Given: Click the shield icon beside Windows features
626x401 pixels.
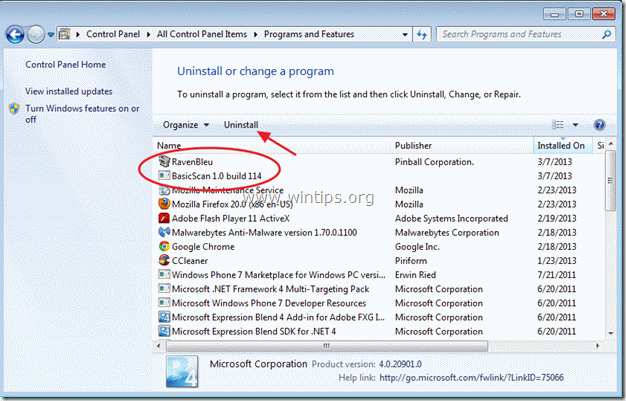Looking at the screenshot, I should (x=15, y=108).
